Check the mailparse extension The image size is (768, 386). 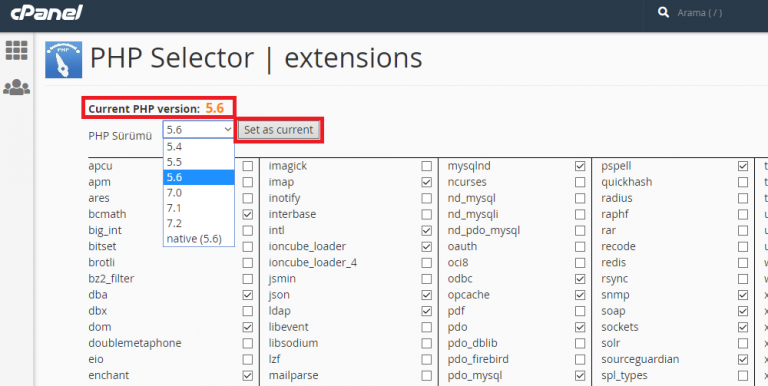pos(427,376)
